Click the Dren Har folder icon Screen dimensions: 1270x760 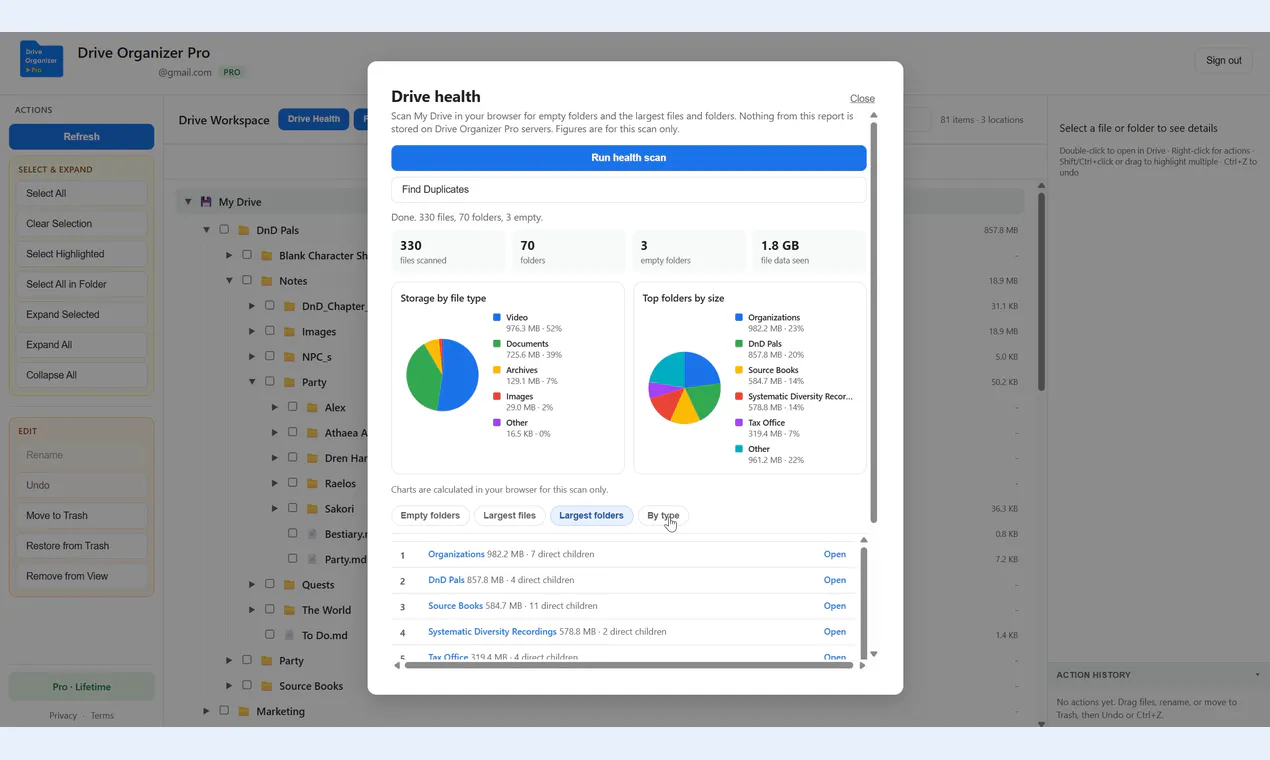tap(313, 458)
